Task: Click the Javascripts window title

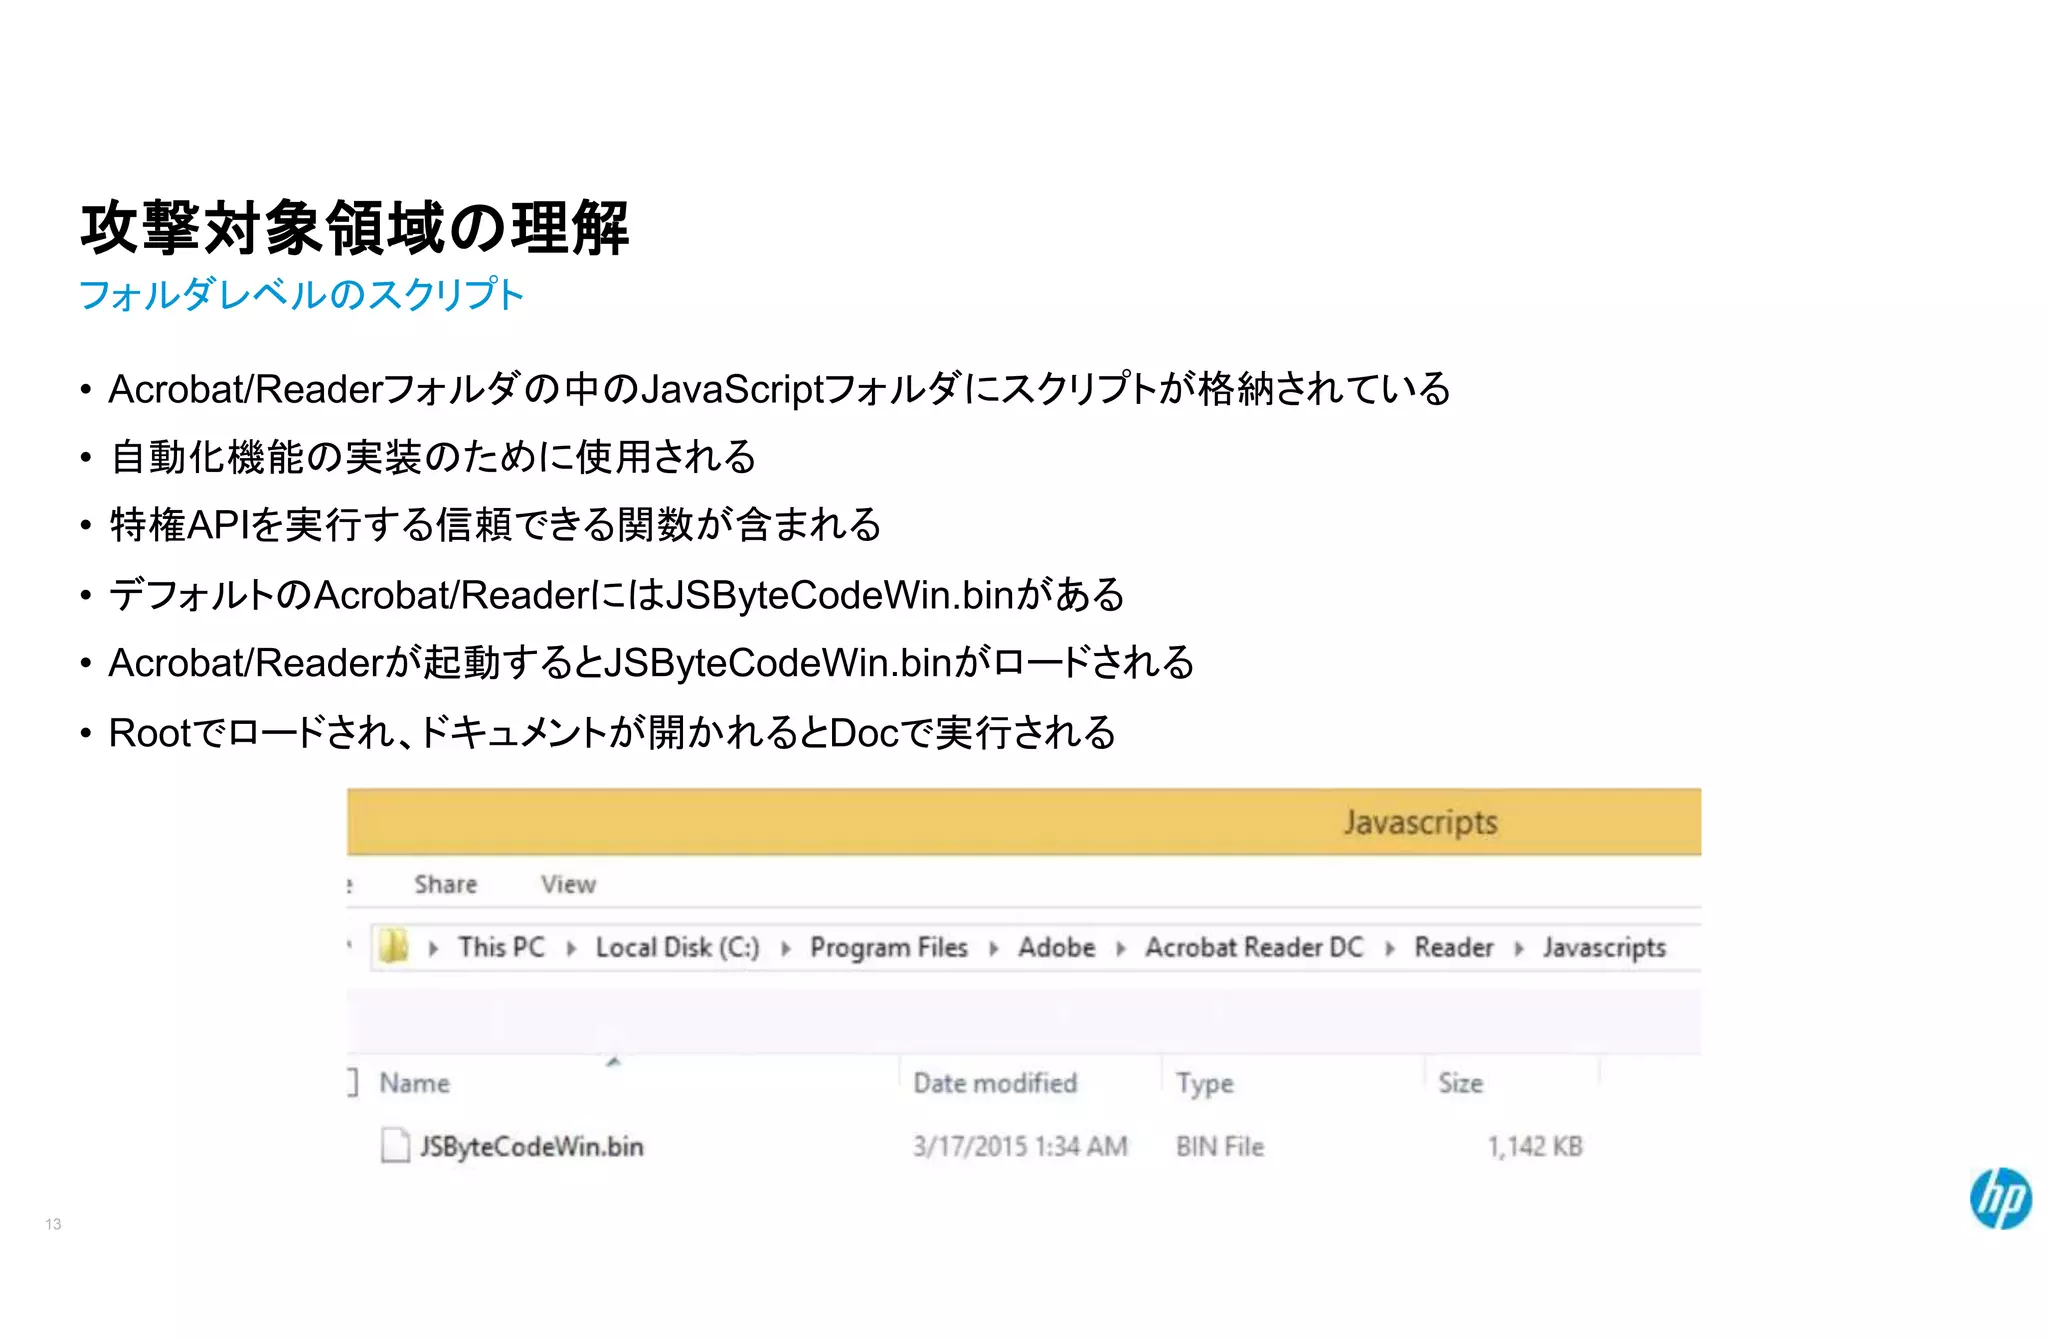Action: [1420, 822]
